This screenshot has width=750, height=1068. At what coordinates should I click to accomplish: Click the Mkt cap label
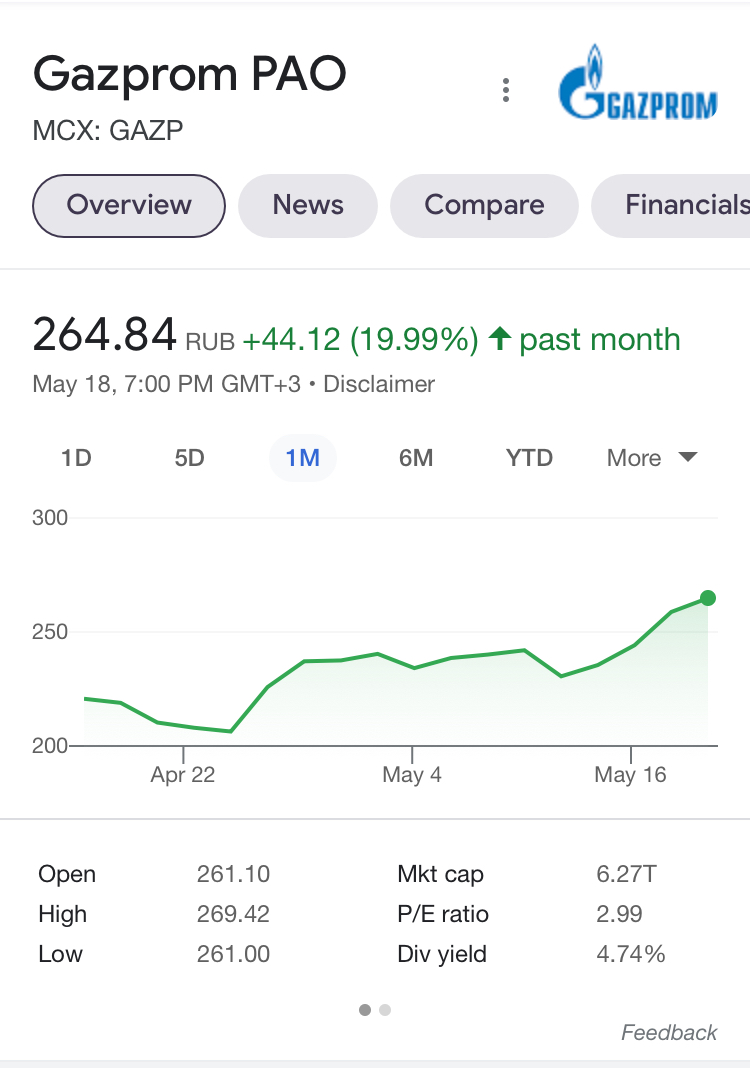coord(441,874)
